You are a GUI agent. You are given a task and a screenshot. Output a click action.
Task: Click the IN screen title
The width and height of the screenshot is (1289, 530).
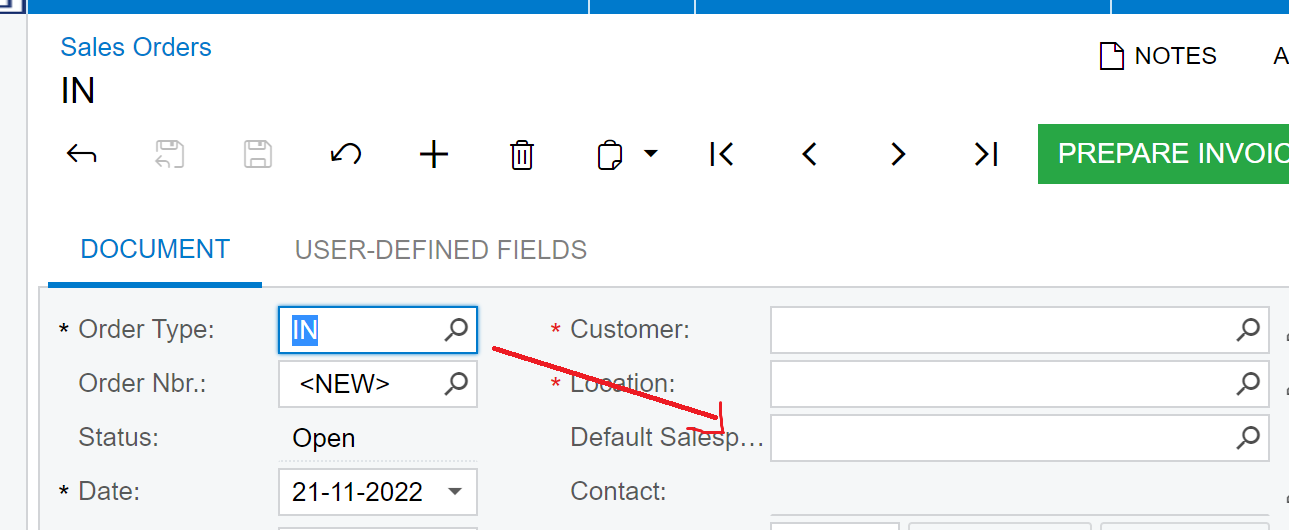tap(78, 91)
